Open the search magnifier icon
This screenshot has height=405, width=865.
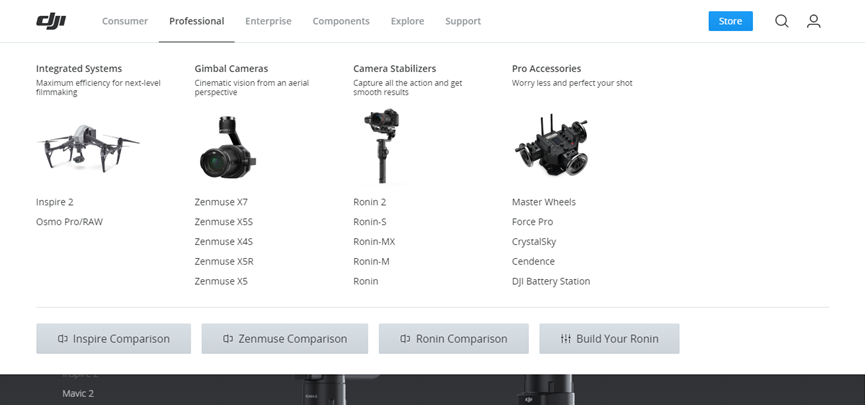(782, 21)
